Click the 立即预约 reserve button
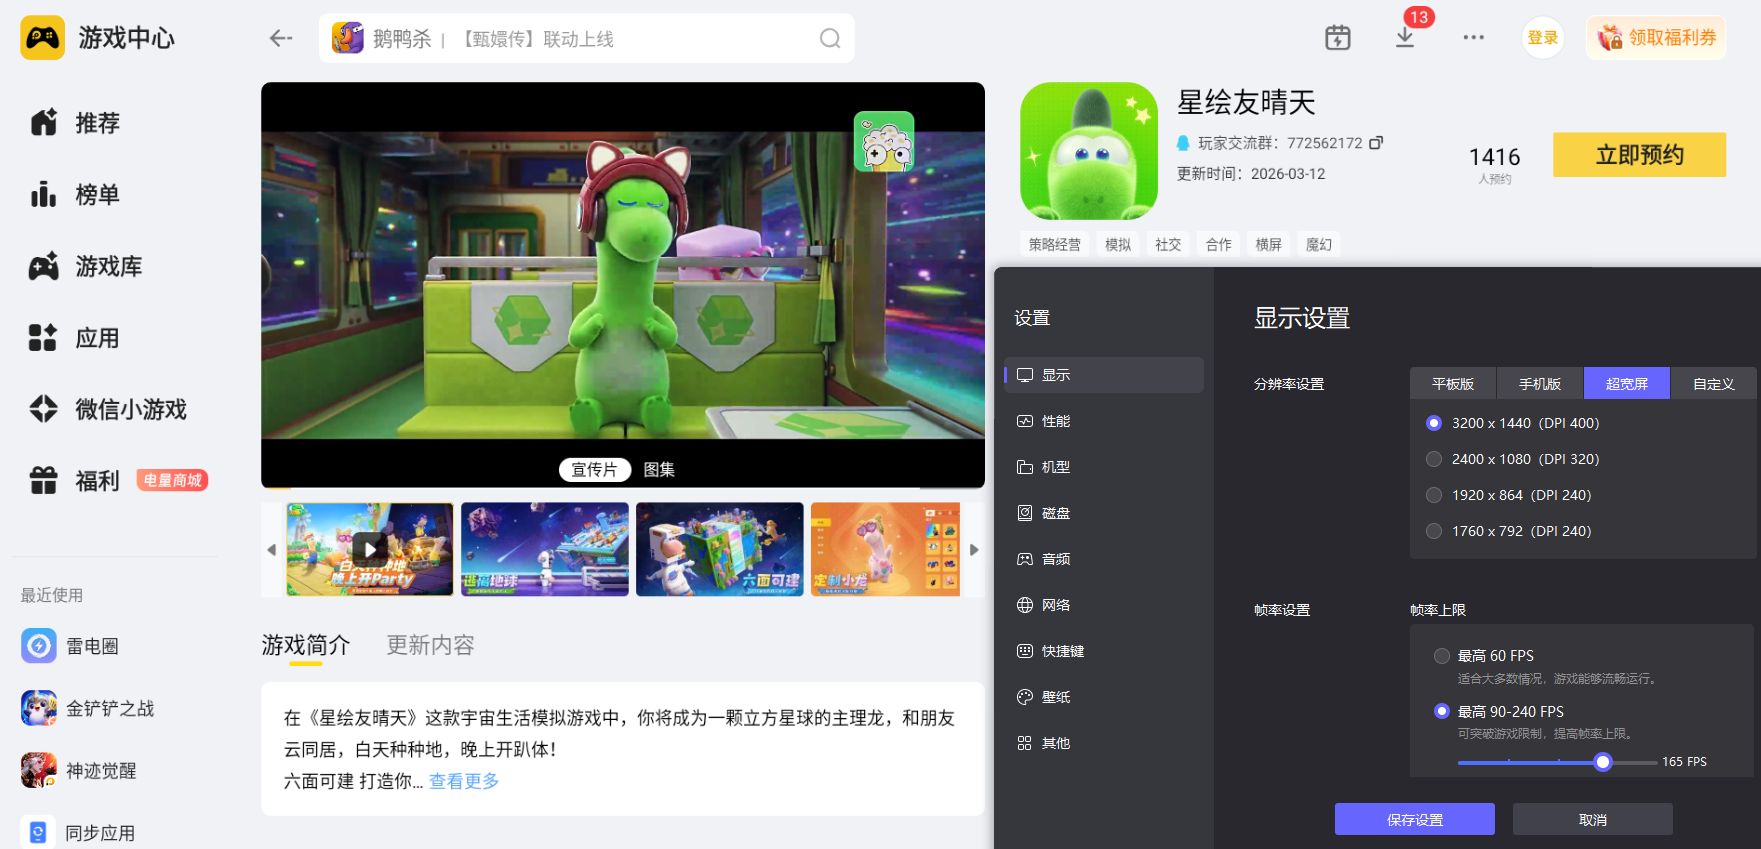Screen dimensions: 1761x849 [1640, 155]
